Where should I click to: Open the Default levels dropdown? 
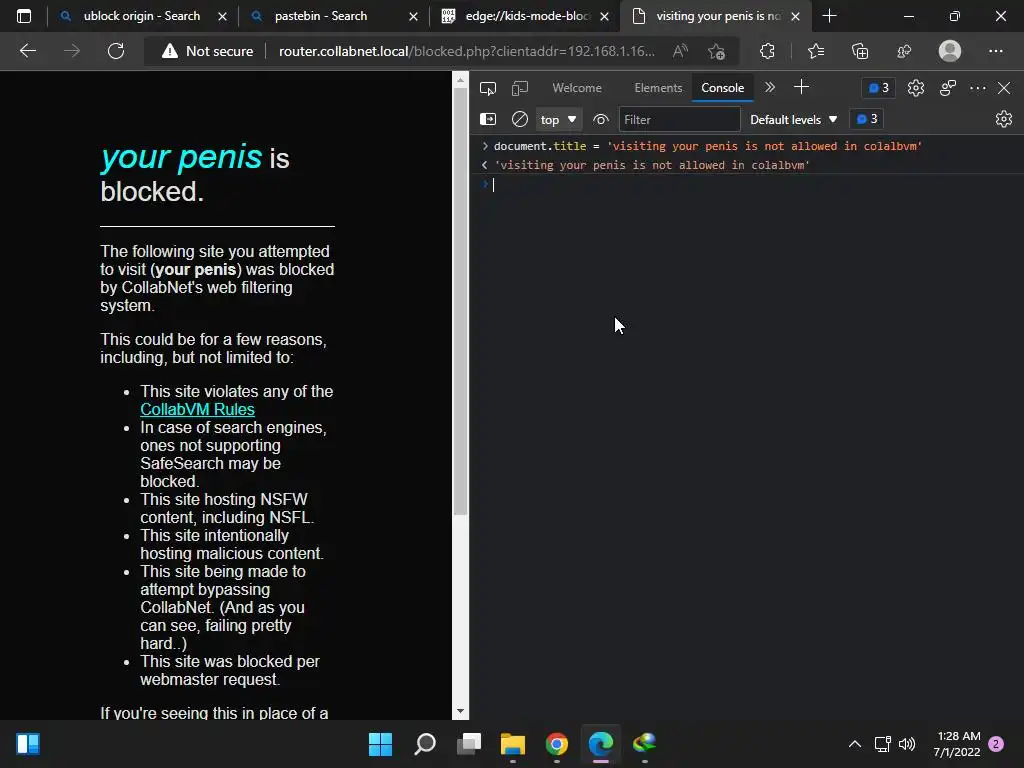793,120
